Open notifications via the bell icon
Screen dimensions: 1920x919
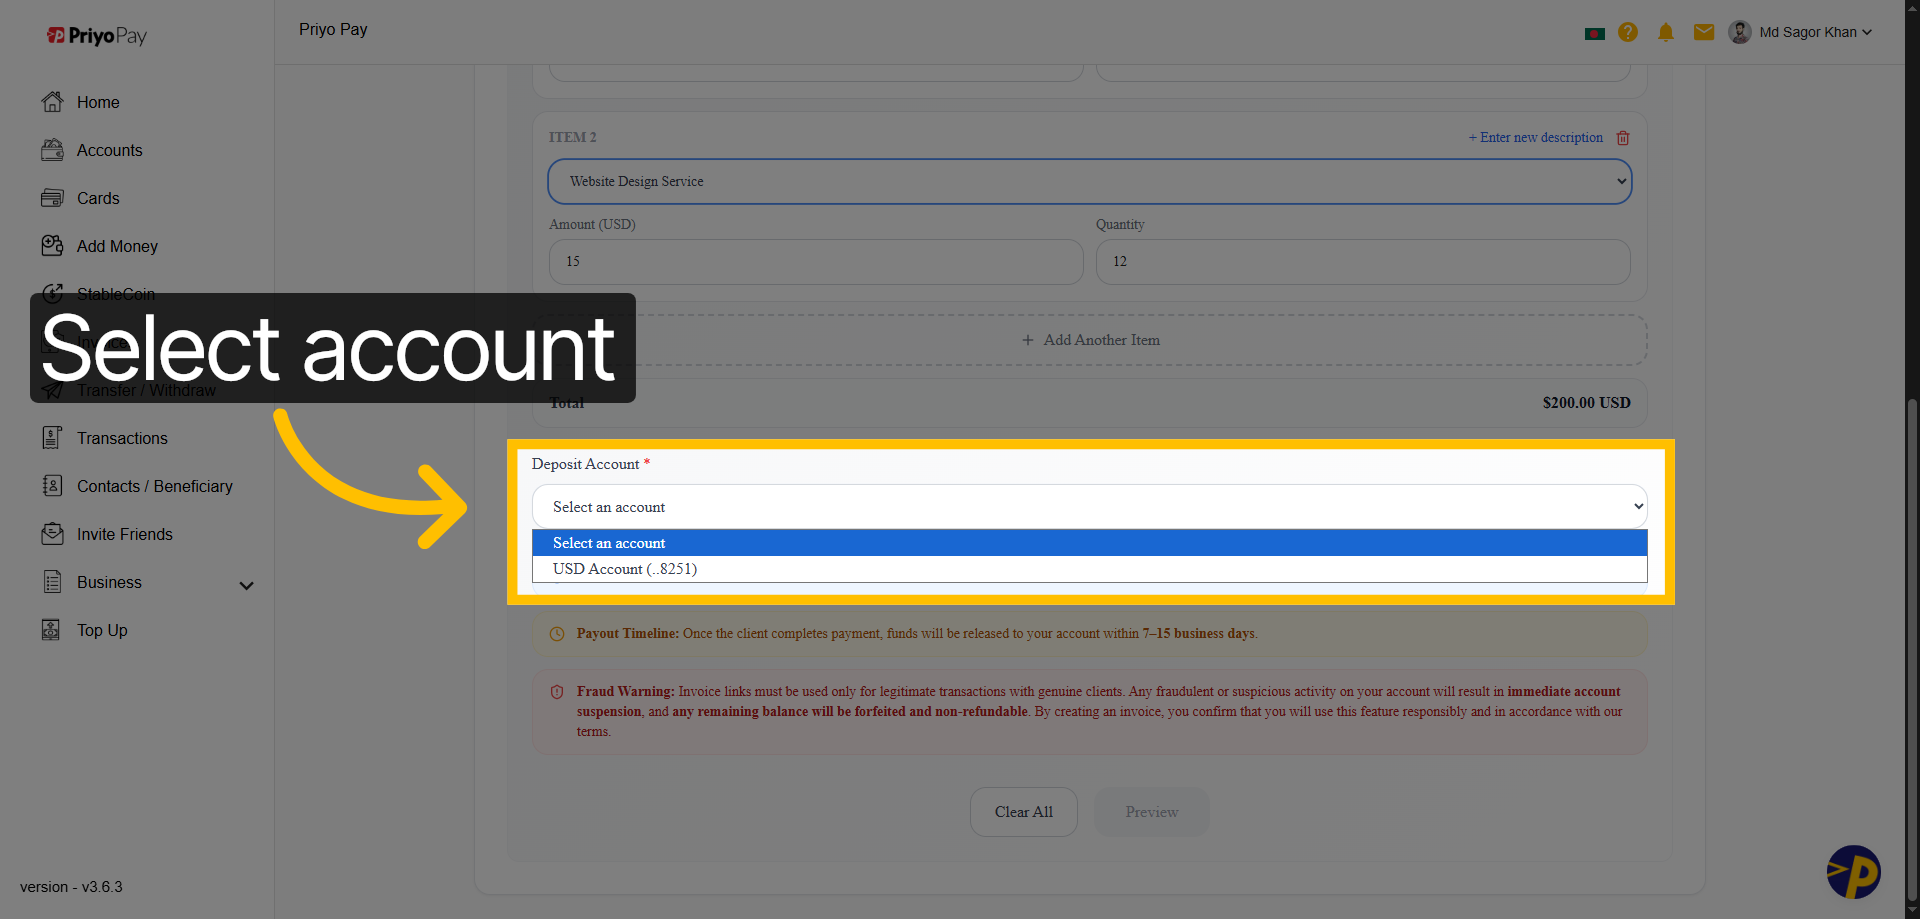(1665, 32)
